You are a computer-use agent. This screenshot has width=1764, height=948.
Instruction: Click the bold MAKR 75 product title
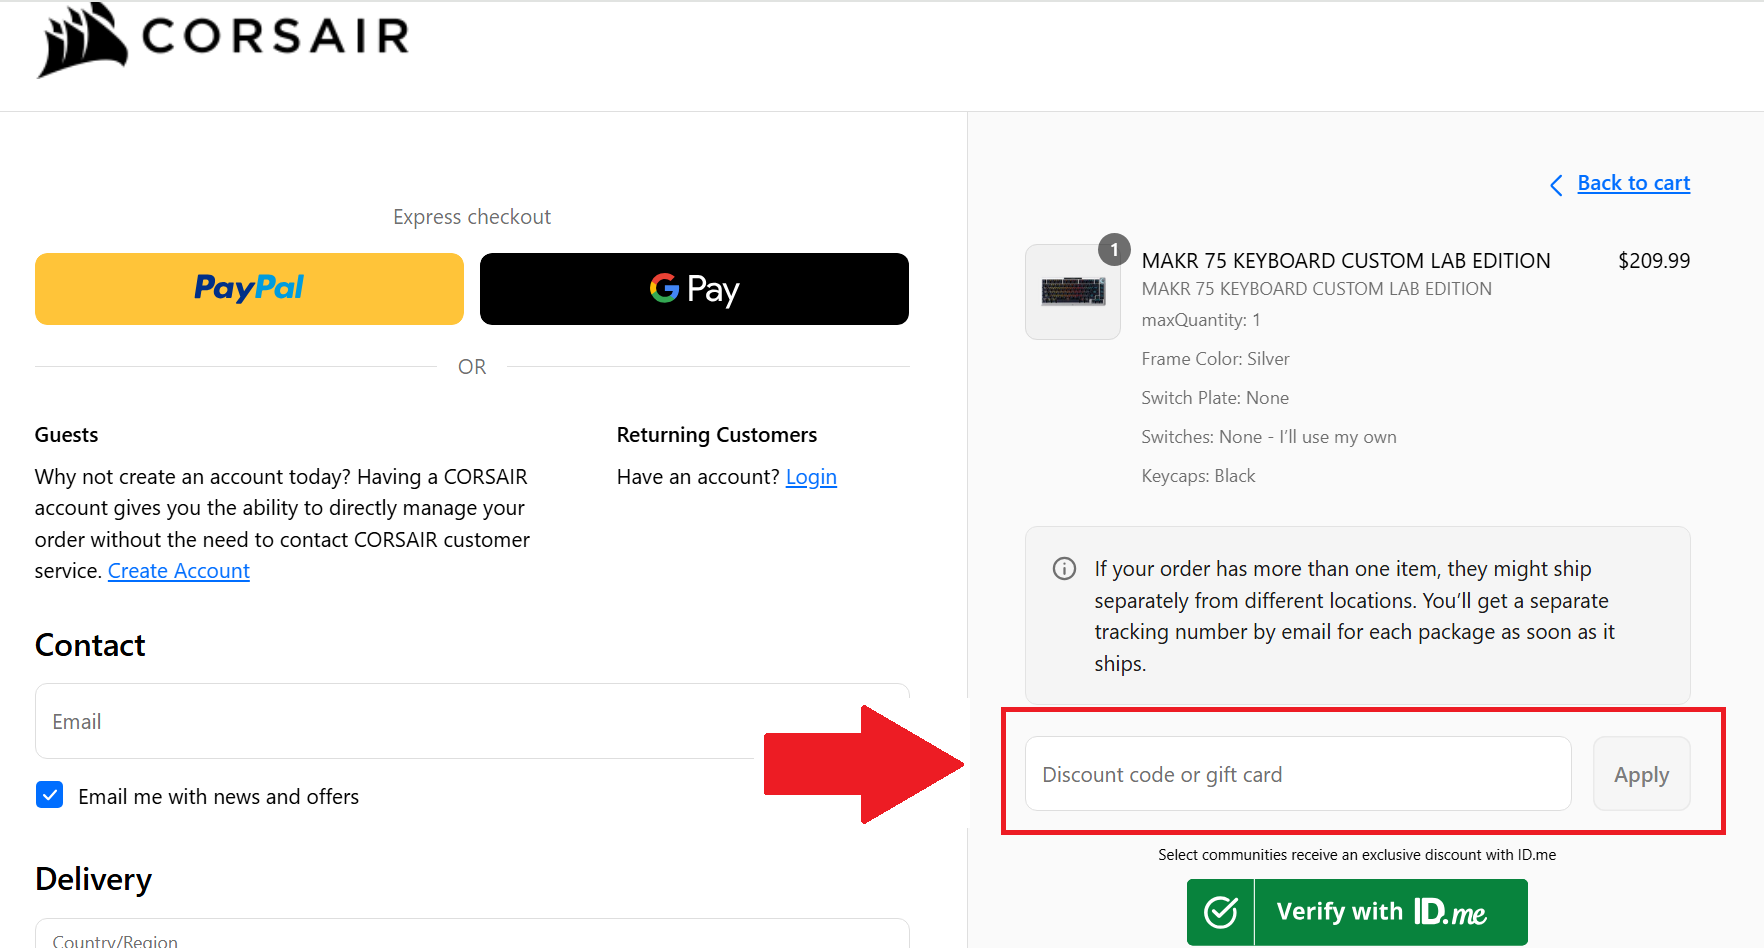1346,261
